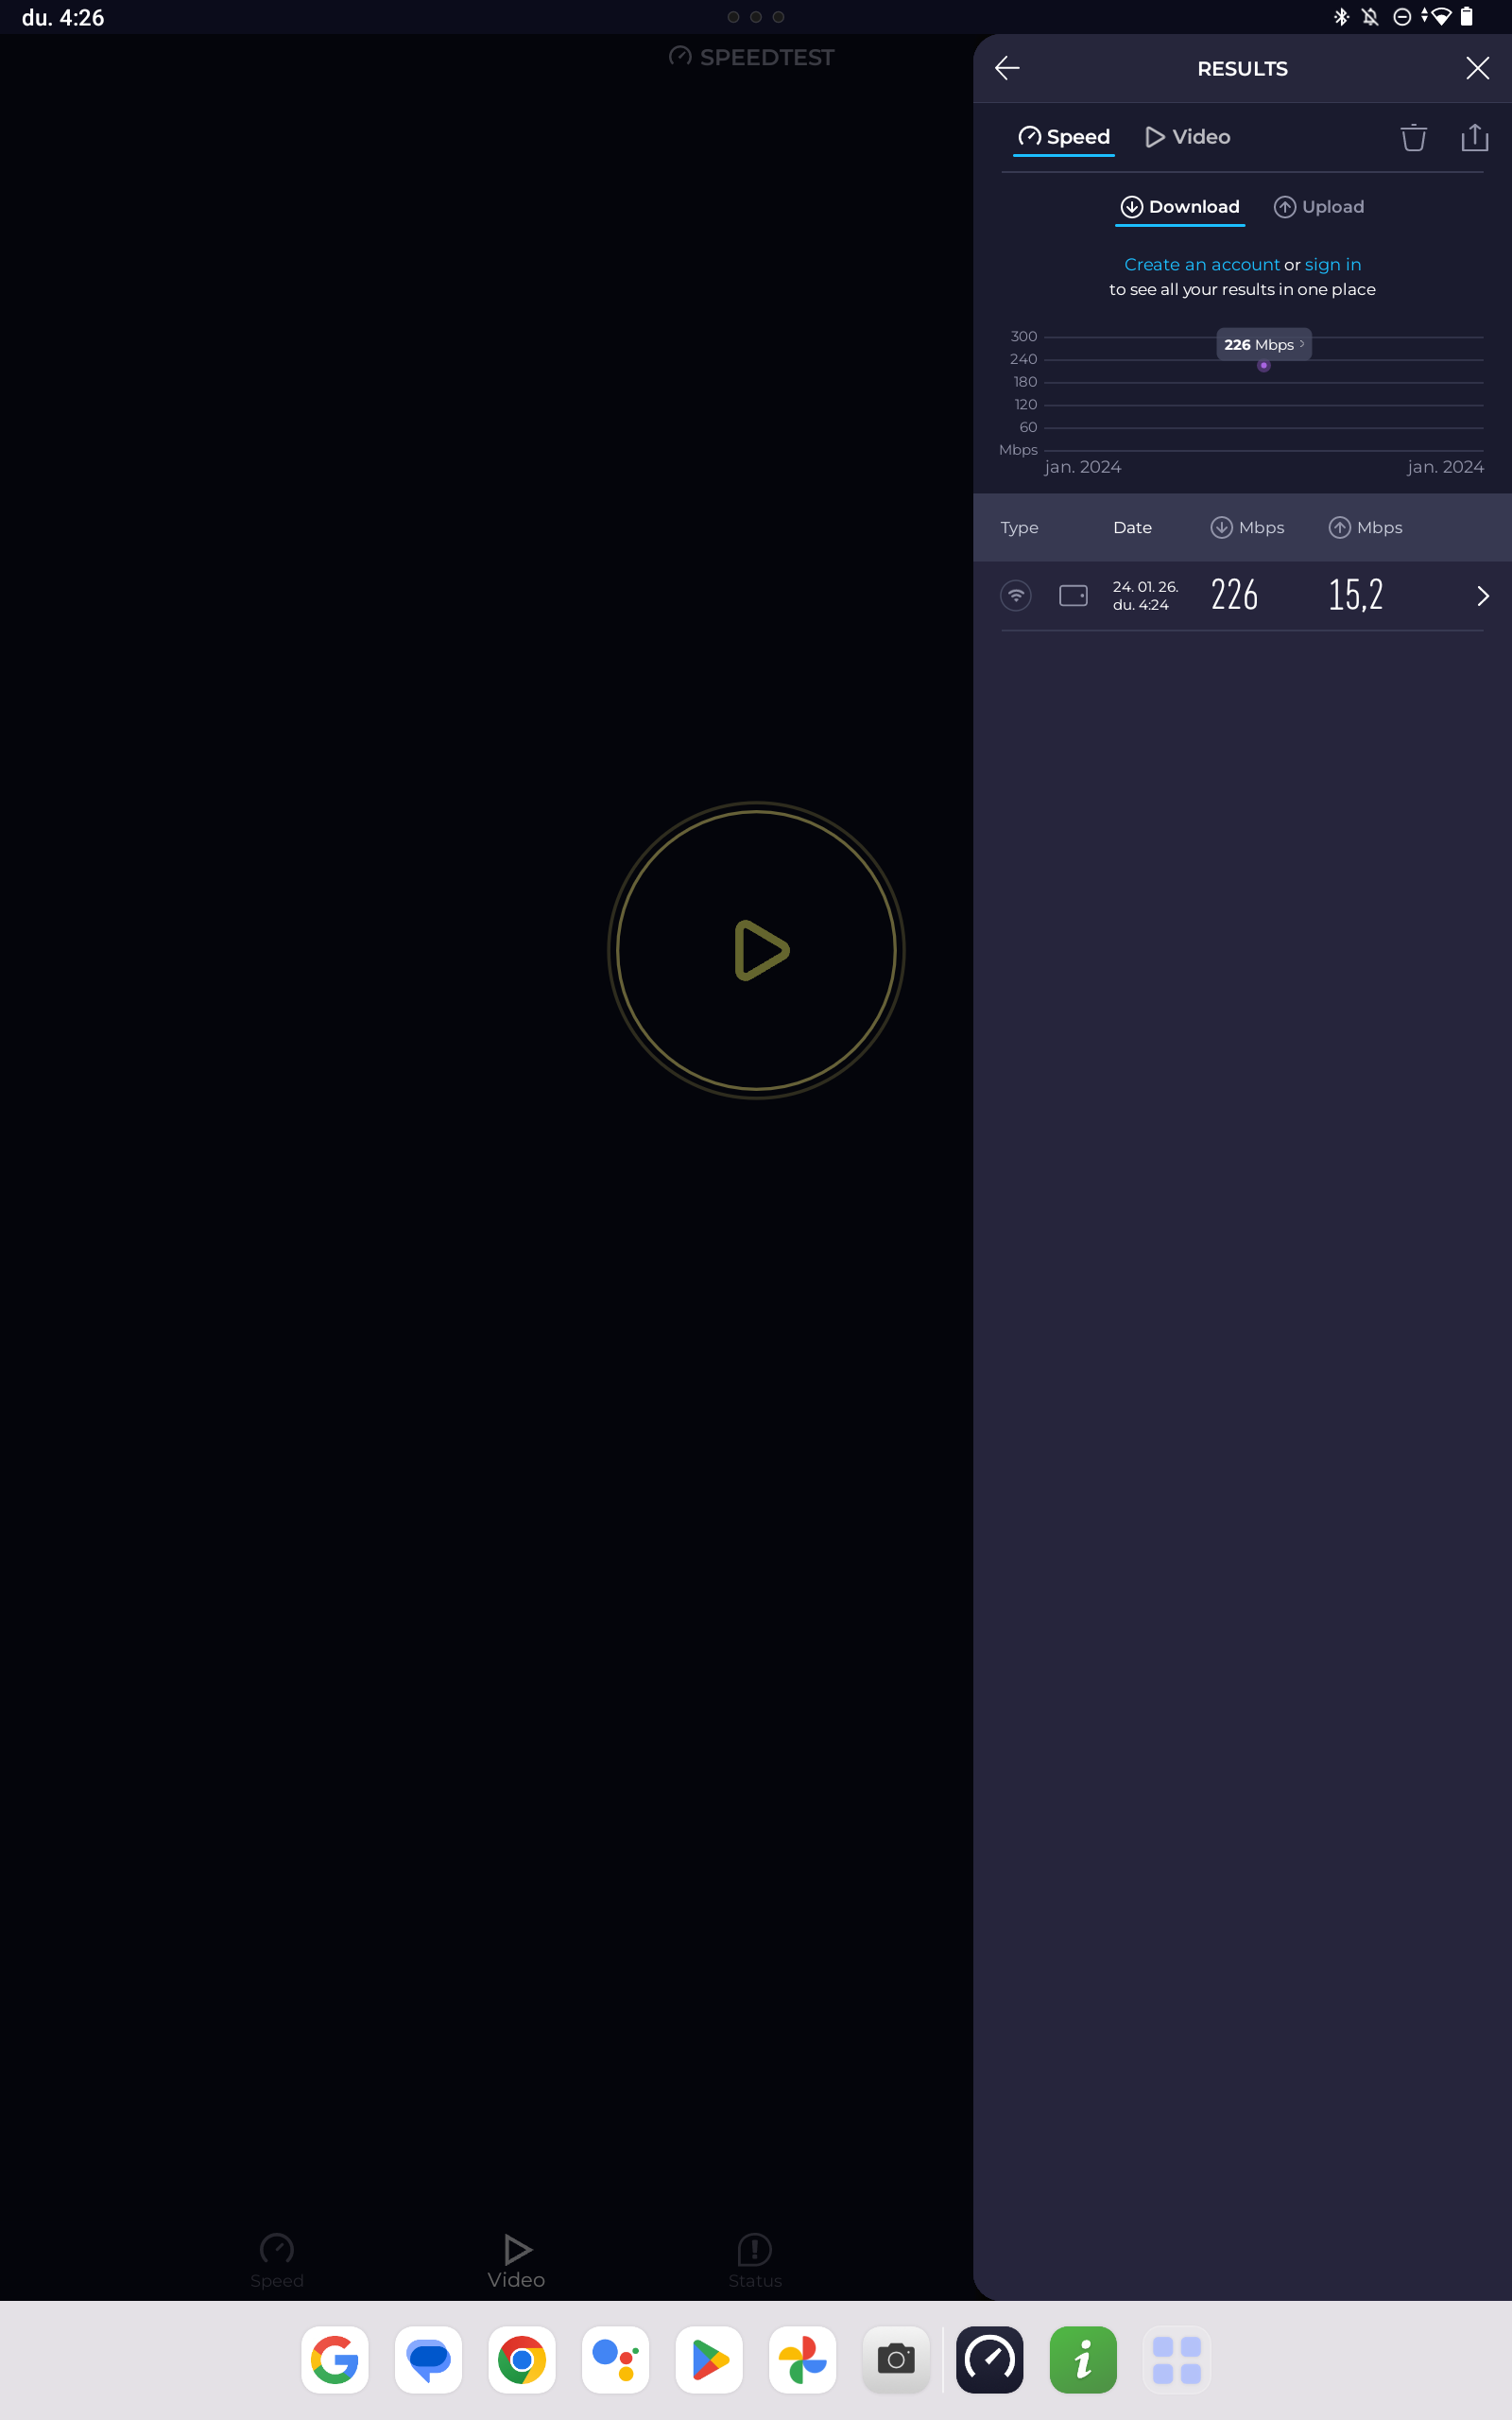This screenshot has width=1512, height=2420.
Task: Click the tablet device icon in result row
Action: pyautogui.click(x=1073, y=596)
